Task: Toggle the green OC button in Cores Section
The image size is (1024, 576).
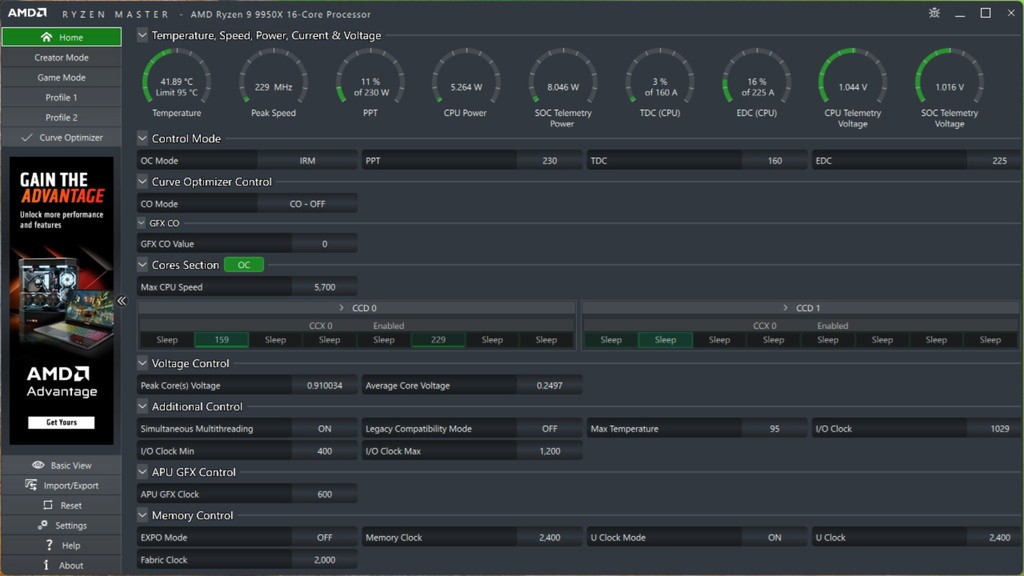Action: [x=244, y=265]
